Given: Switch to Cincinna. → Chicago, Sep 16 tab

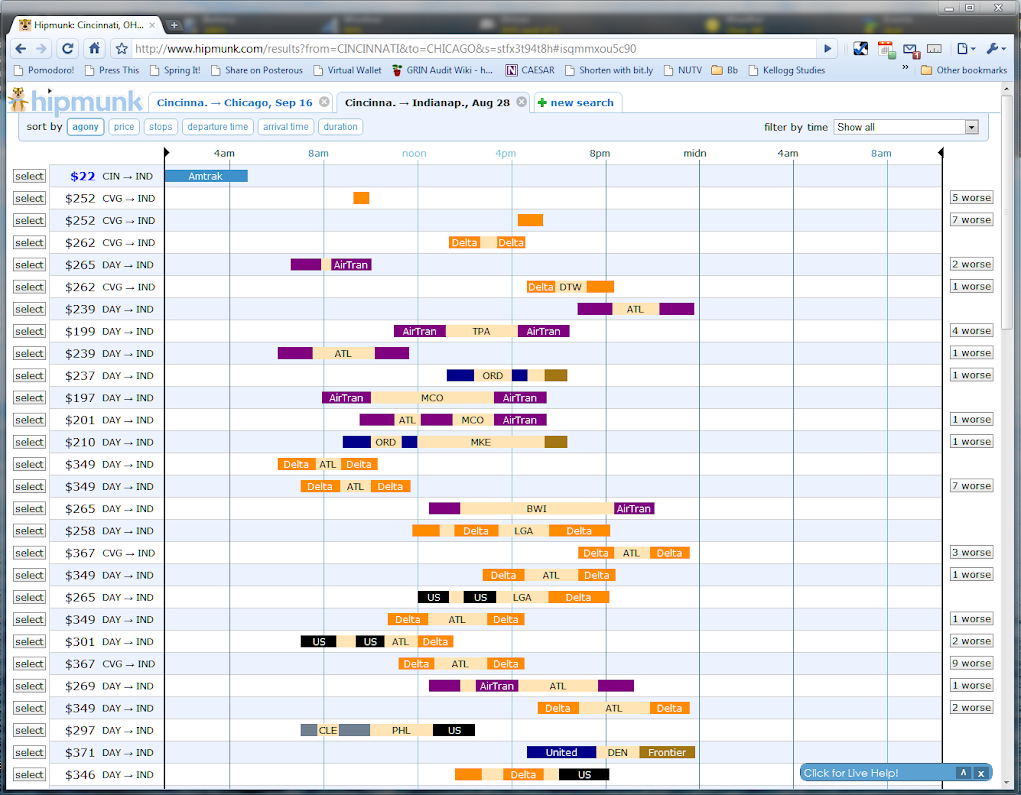Looking at the screenshot, I should [234, 103].
